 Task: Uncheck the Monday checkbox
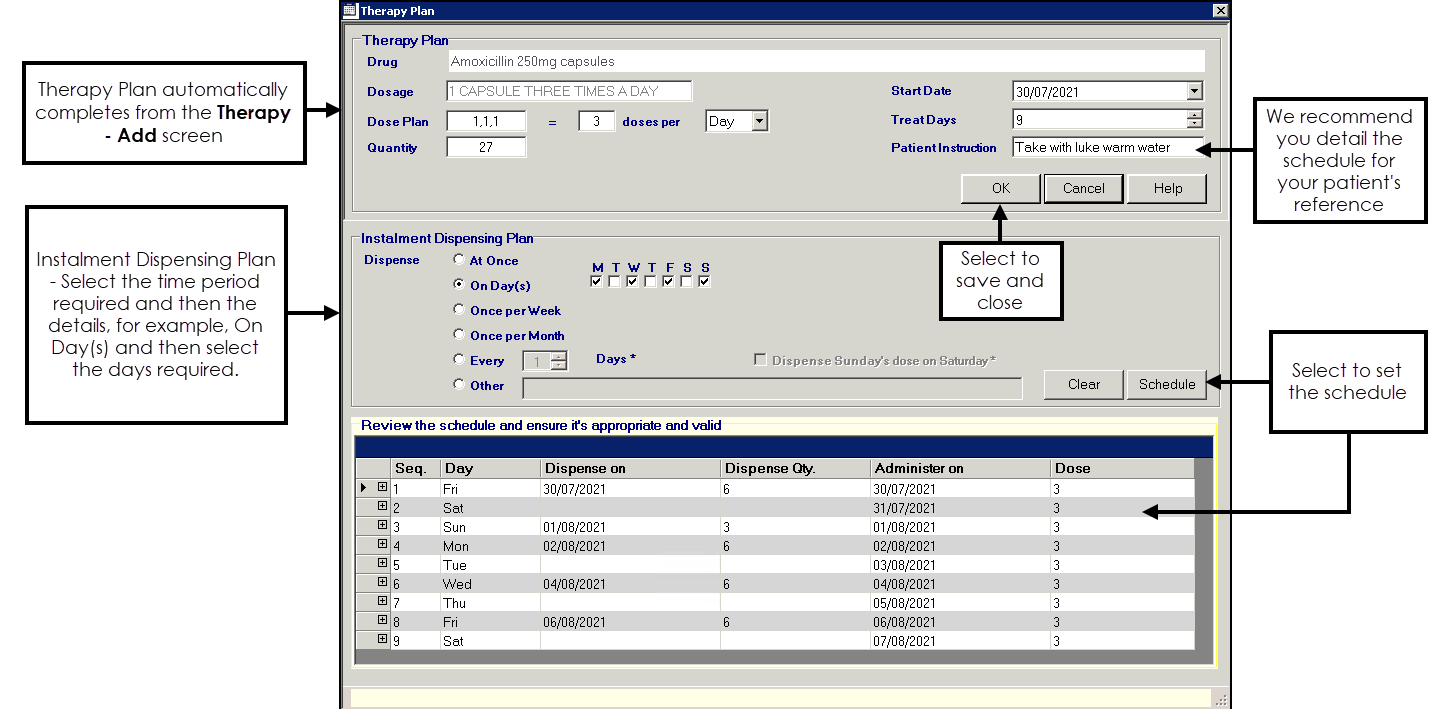point(597,282)
